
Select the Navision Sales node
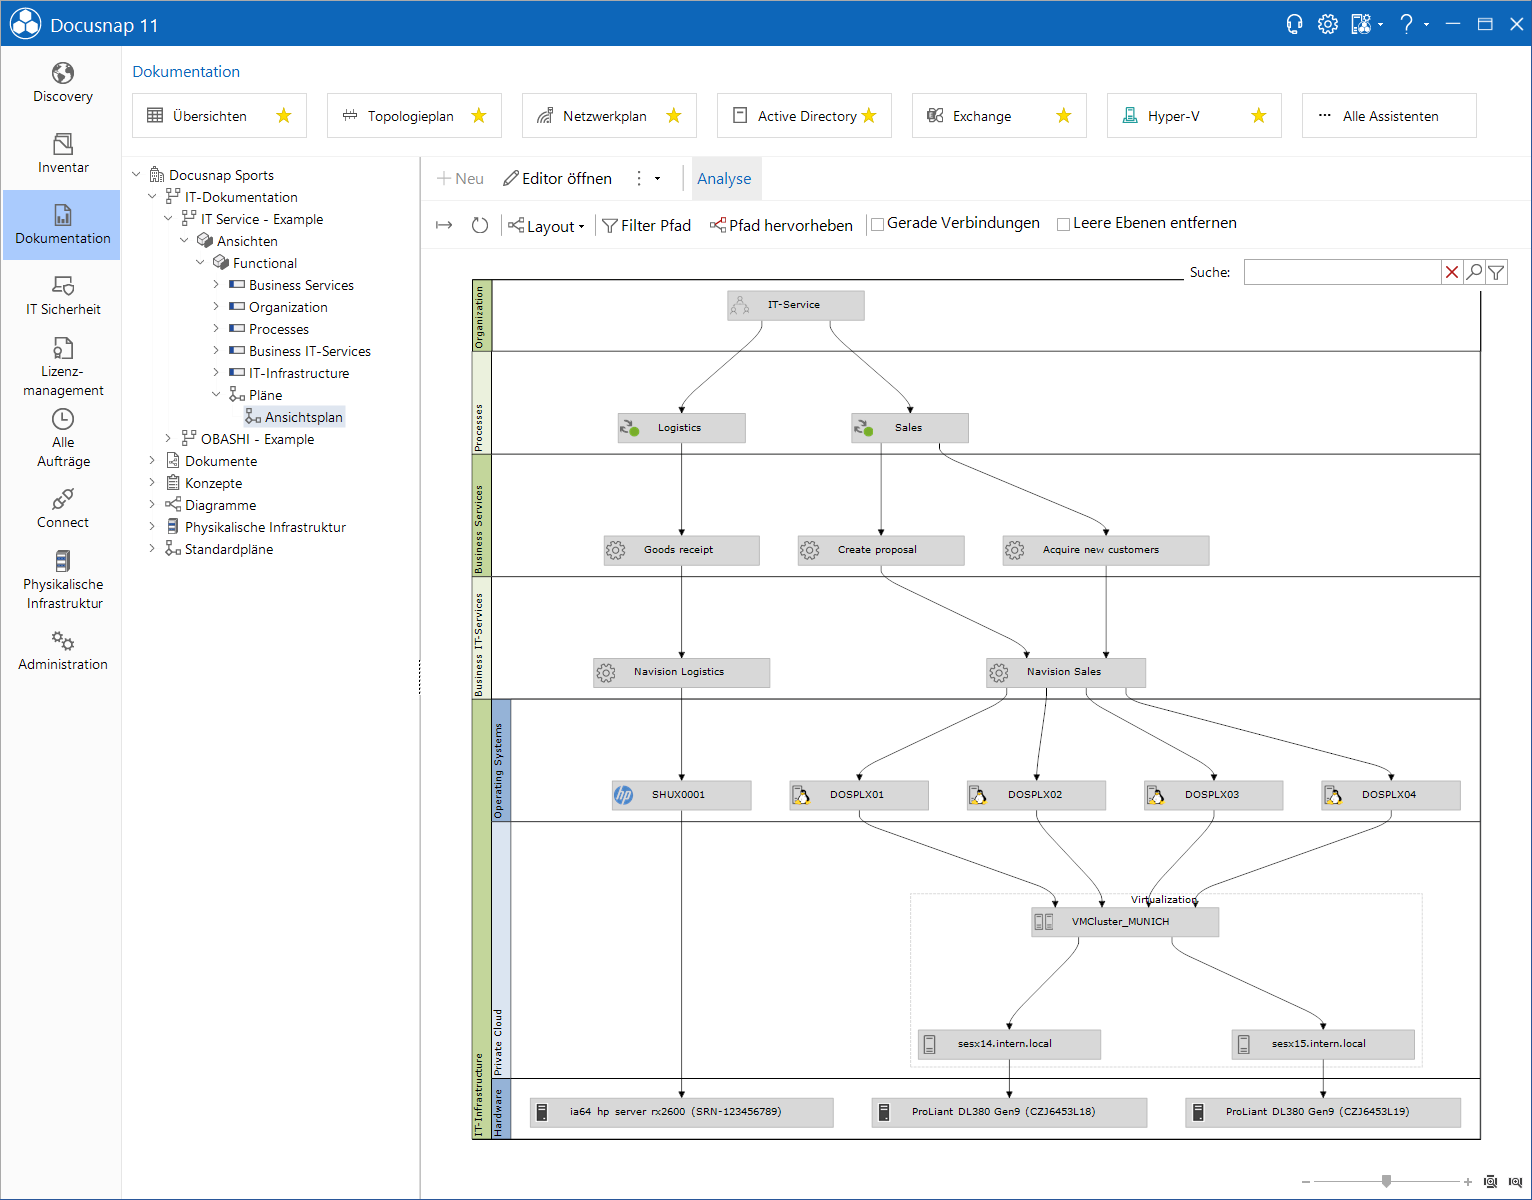point(1066,672)
